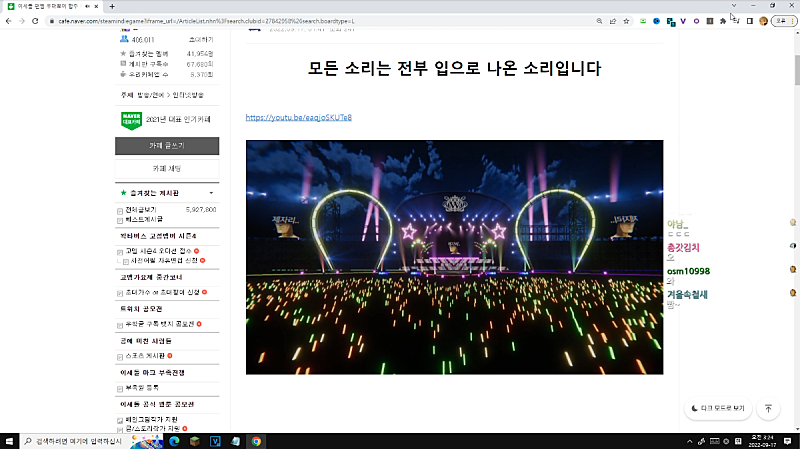Open the 전체글보기 board
Viewport: 800px width, 449px height.
143,210
